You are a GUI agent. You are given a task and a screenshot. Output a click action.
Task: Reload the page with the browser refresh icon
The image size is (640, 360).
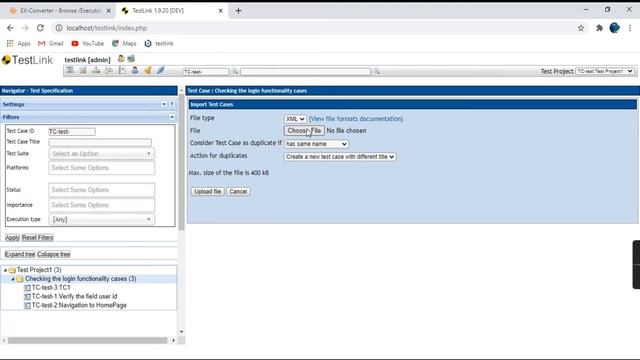coord(40,28)
